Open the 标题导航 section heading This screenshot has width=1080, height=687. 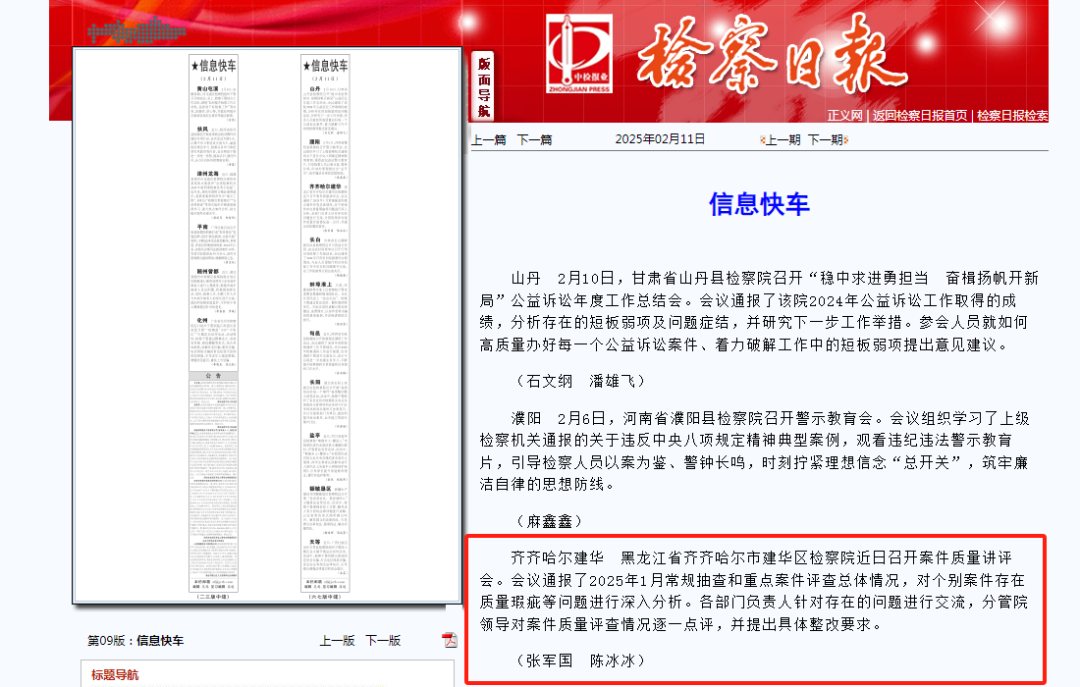tap(115, 675)
